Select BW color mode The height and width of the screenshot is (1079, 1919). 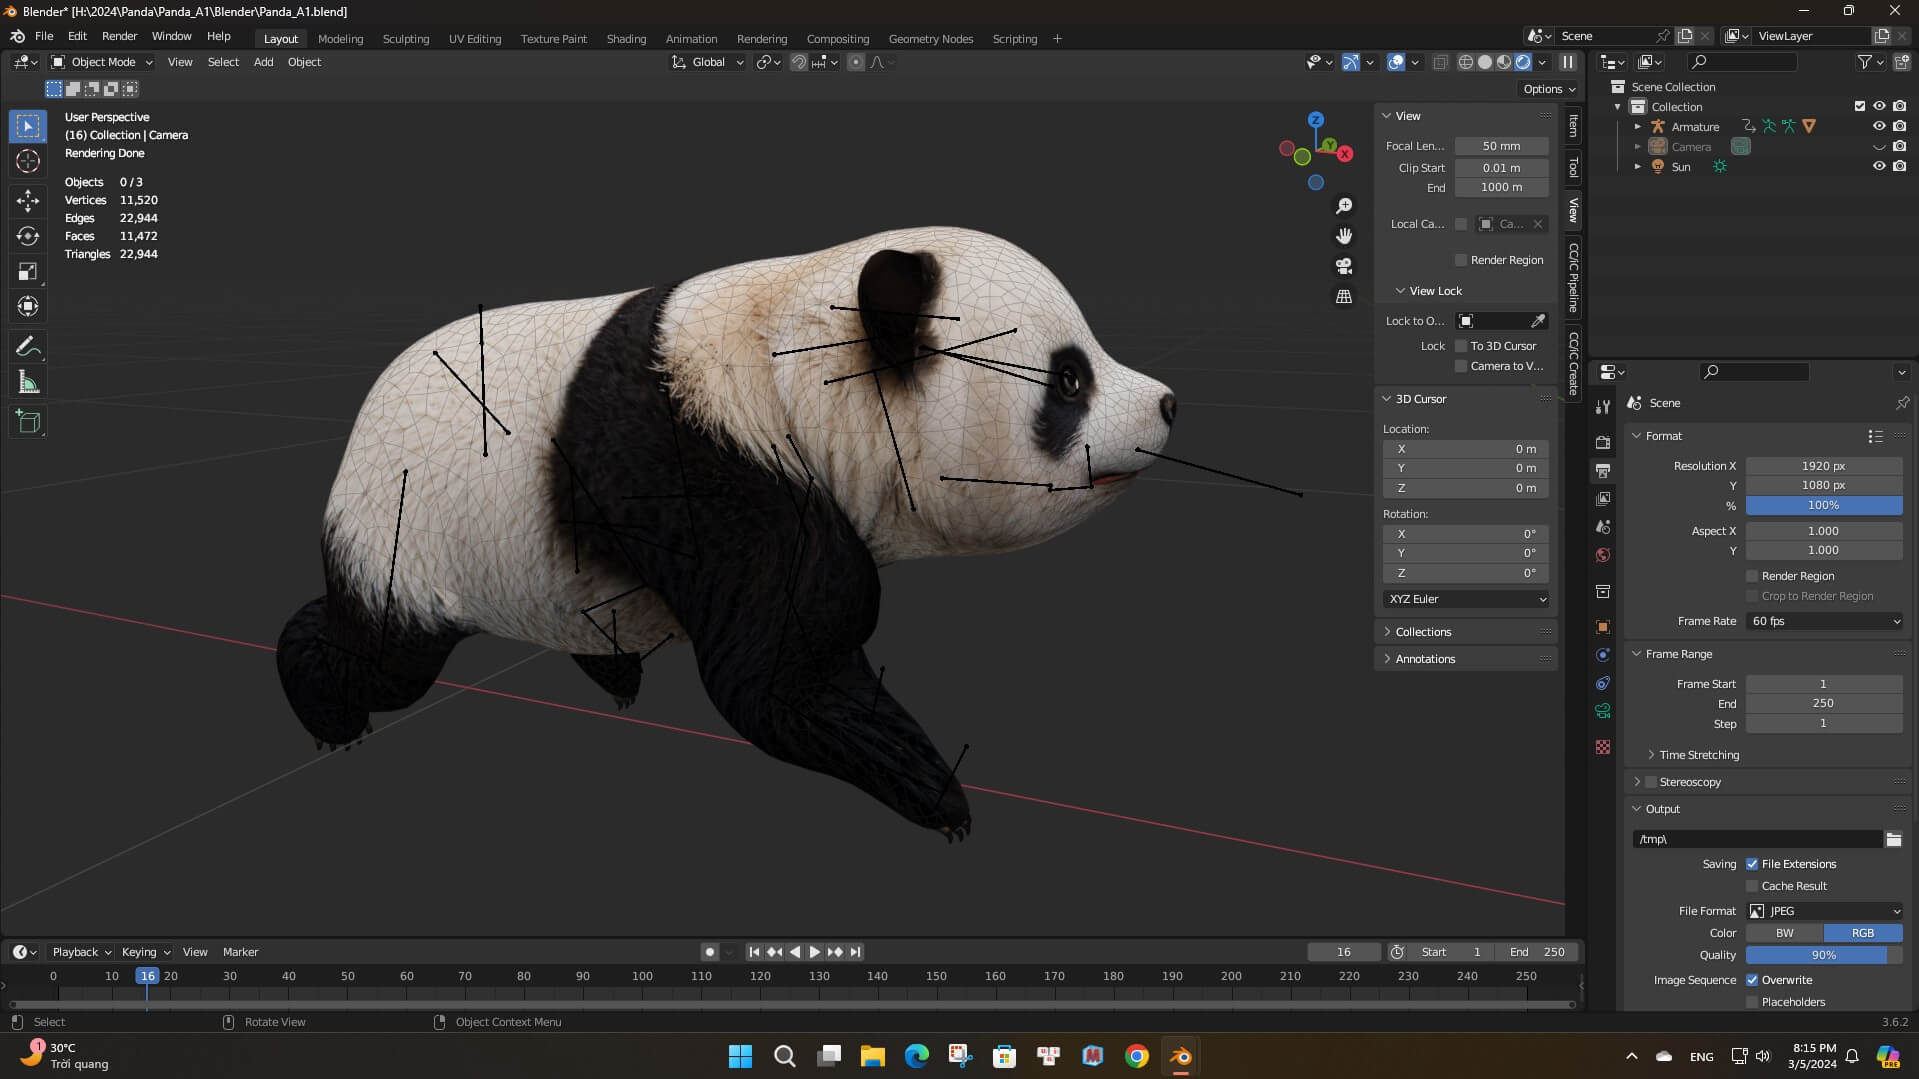click(x=1784, y=933)
